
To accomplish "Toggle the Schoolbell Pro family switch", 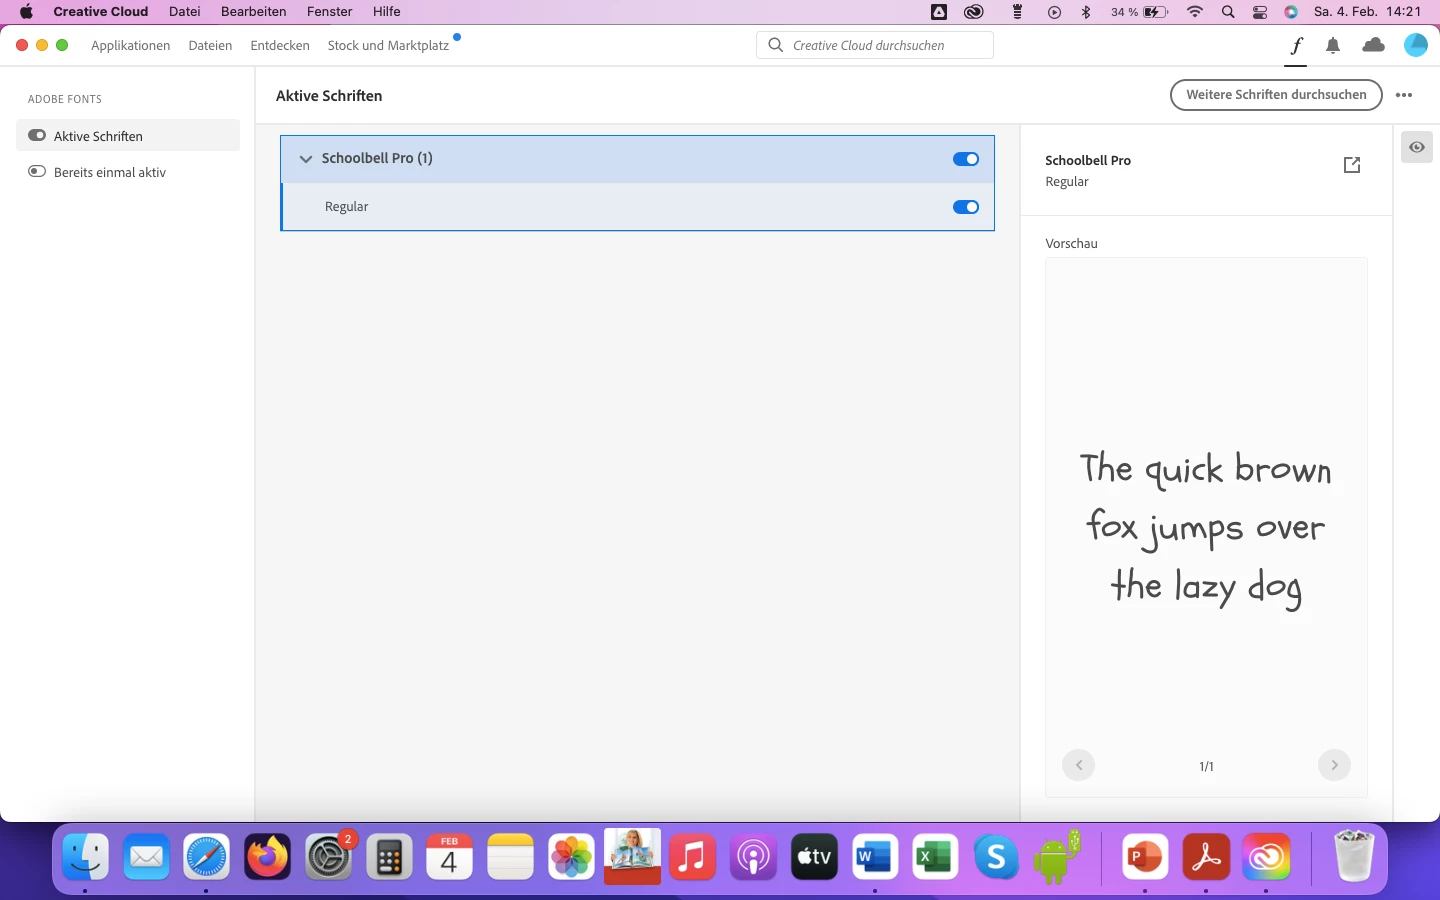I will (x=966, y=159).
